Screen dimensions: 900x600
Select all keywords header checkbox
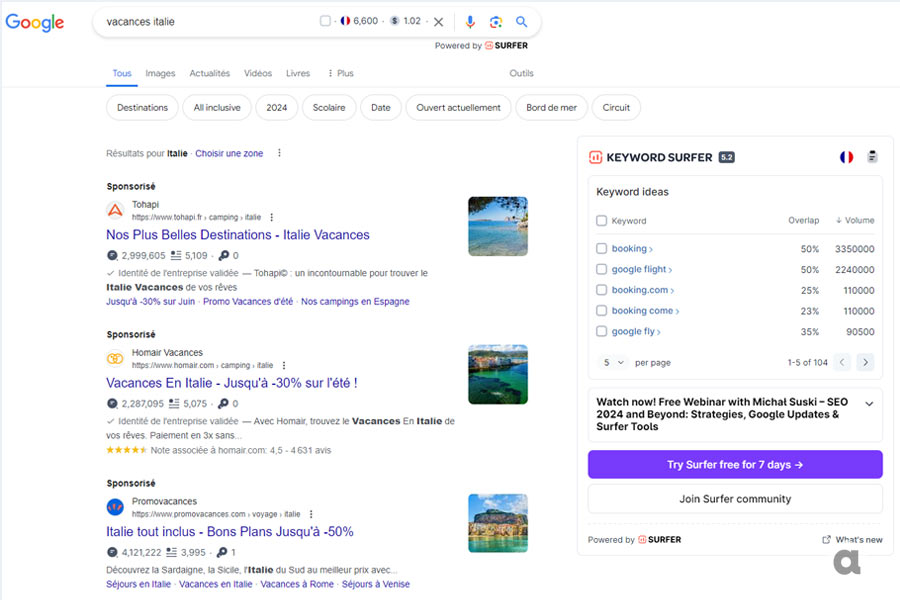pyautogui.click(x=602, y=220)
